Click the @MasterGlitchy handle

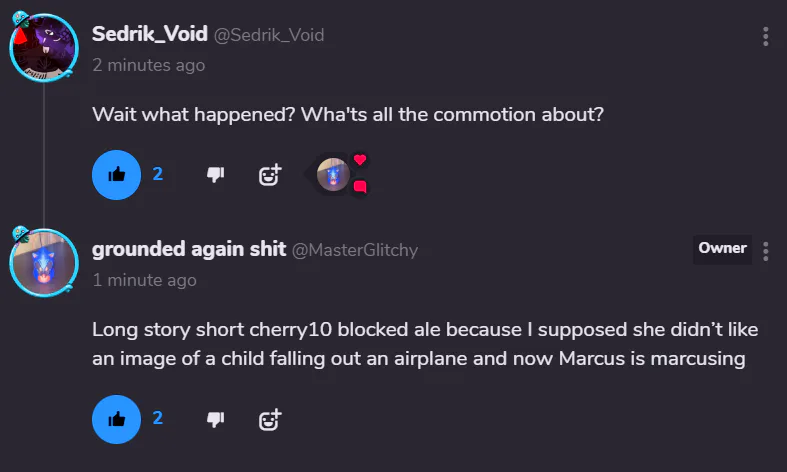click(354, 250)
